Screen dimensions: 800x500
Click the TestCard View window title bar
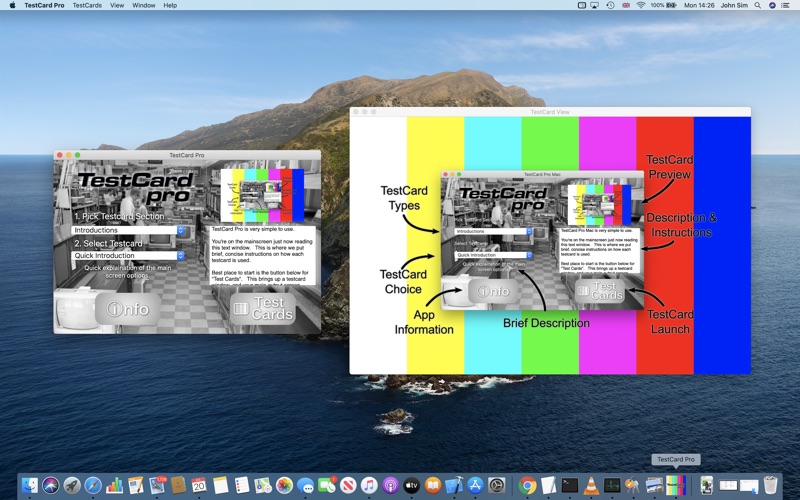550,112
